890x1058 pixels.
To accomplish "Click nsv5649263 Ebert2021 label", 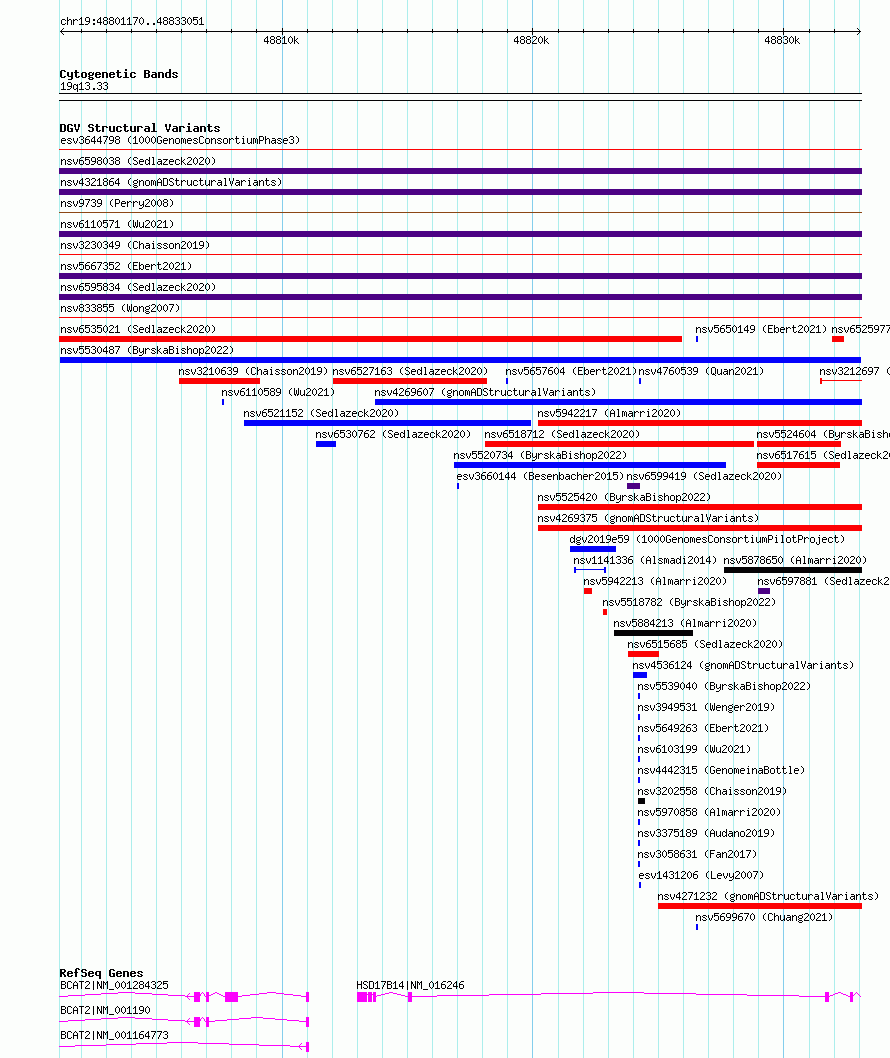I will point(703,727).
